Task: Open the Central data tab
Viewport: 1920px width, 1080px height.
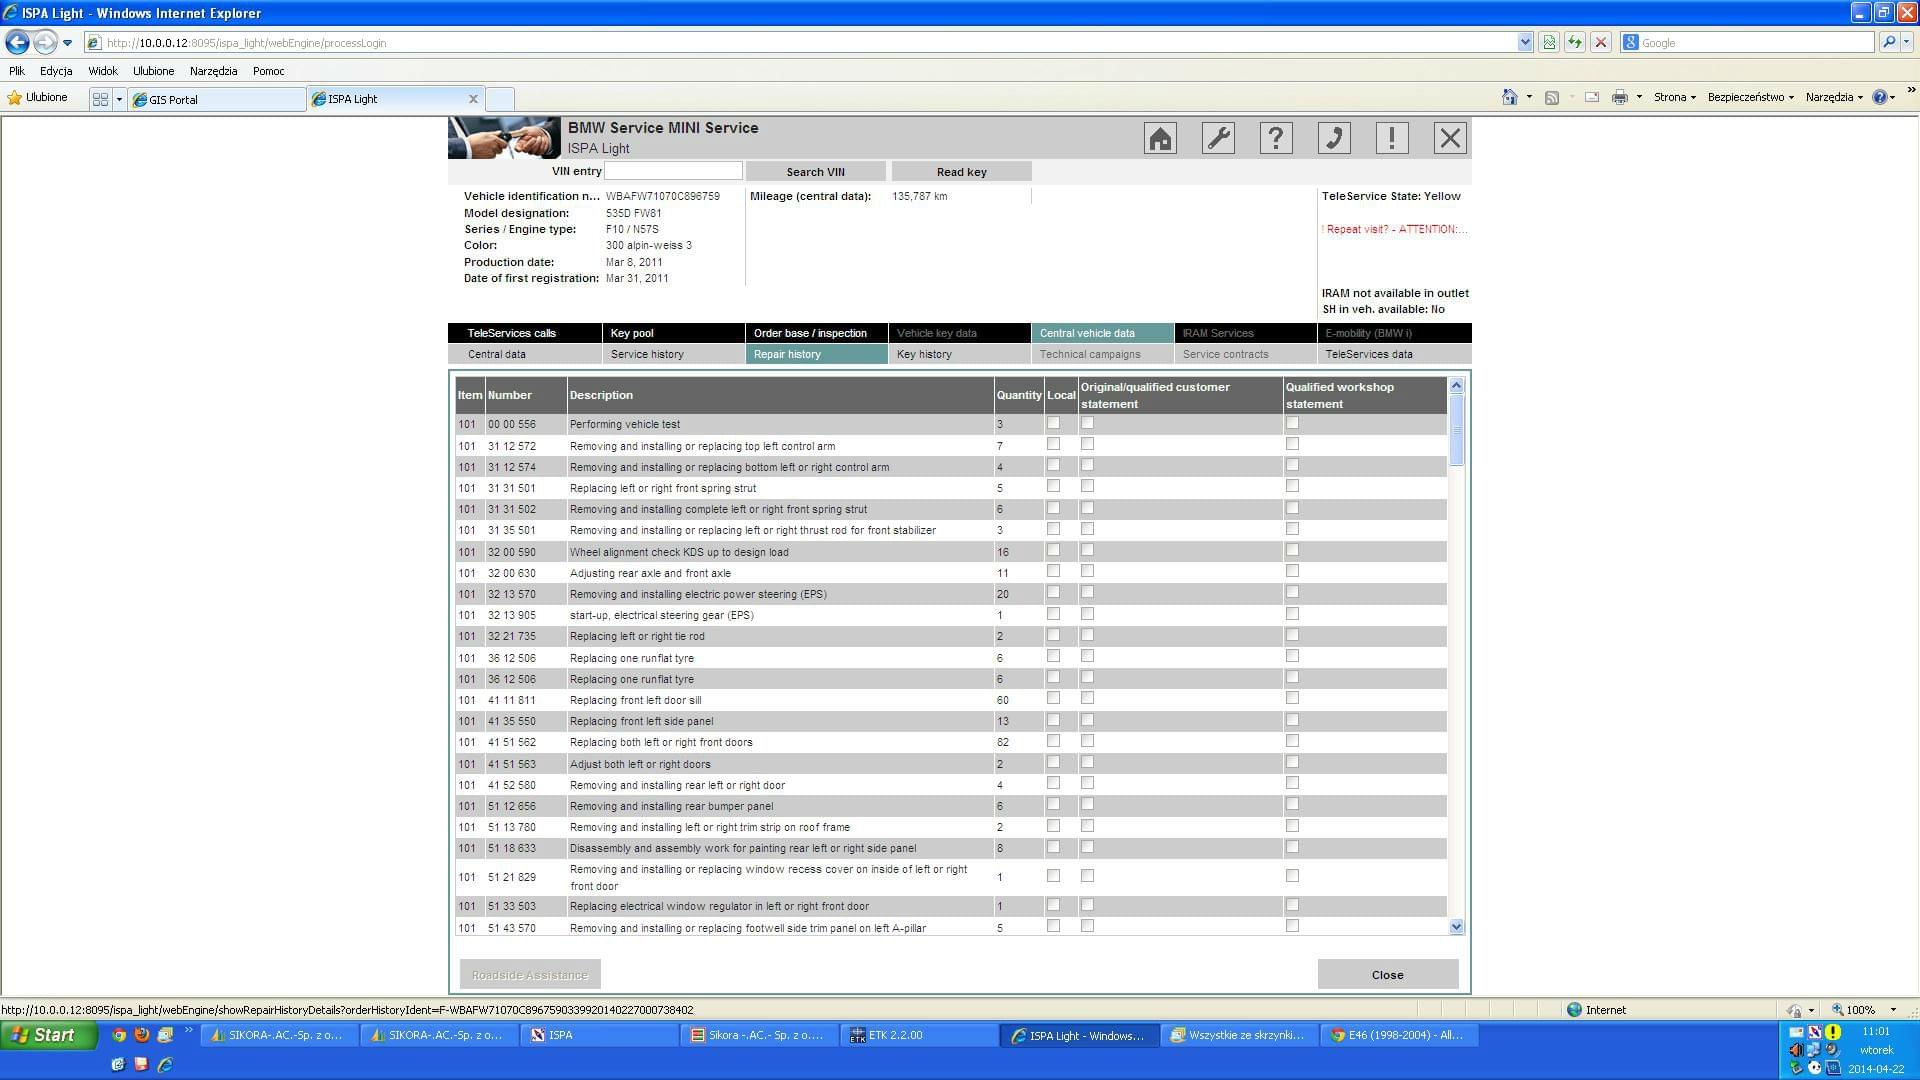Action: (x=525, y=354)
